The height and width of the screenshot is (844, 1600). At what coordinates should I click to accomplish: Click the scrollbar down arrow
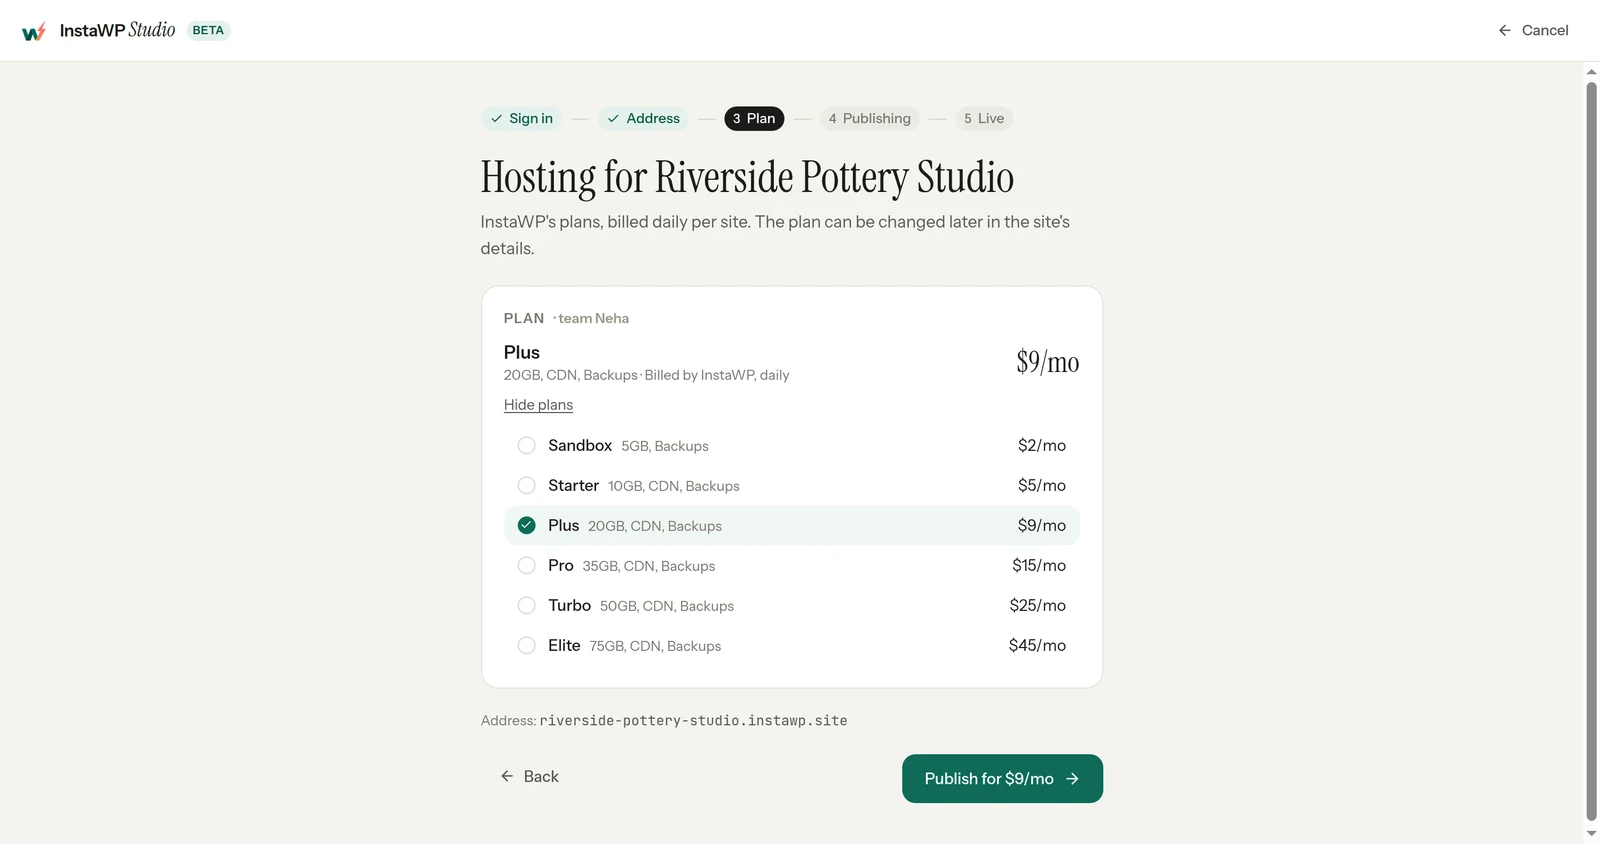[1592, 833]
